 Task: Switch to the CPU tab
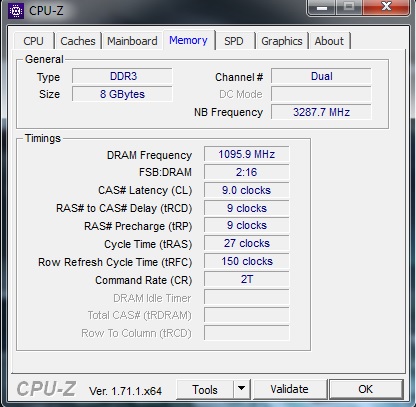pos(33,41)
